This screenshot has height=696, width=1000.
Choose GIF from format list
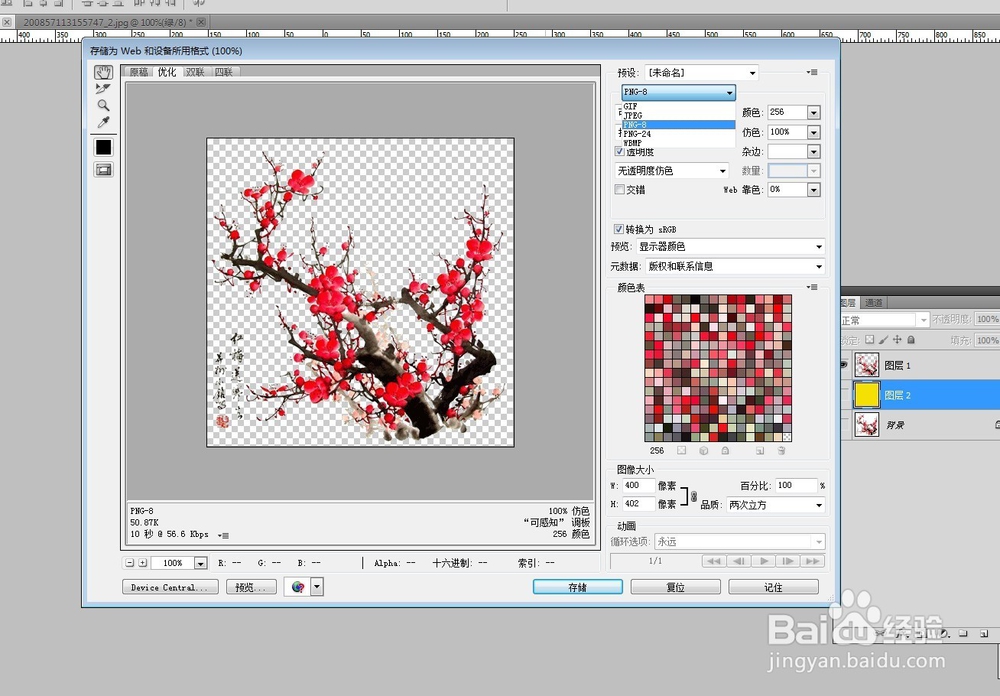[679, 107]
